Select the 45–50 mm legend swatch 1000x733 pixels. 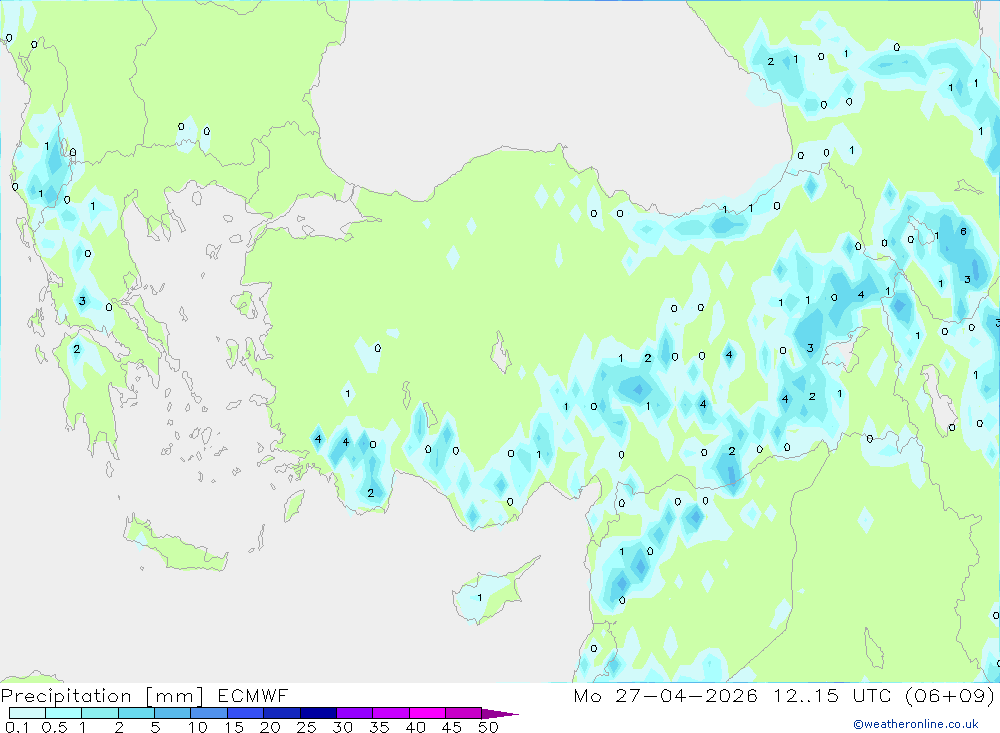tap(464, 713)
